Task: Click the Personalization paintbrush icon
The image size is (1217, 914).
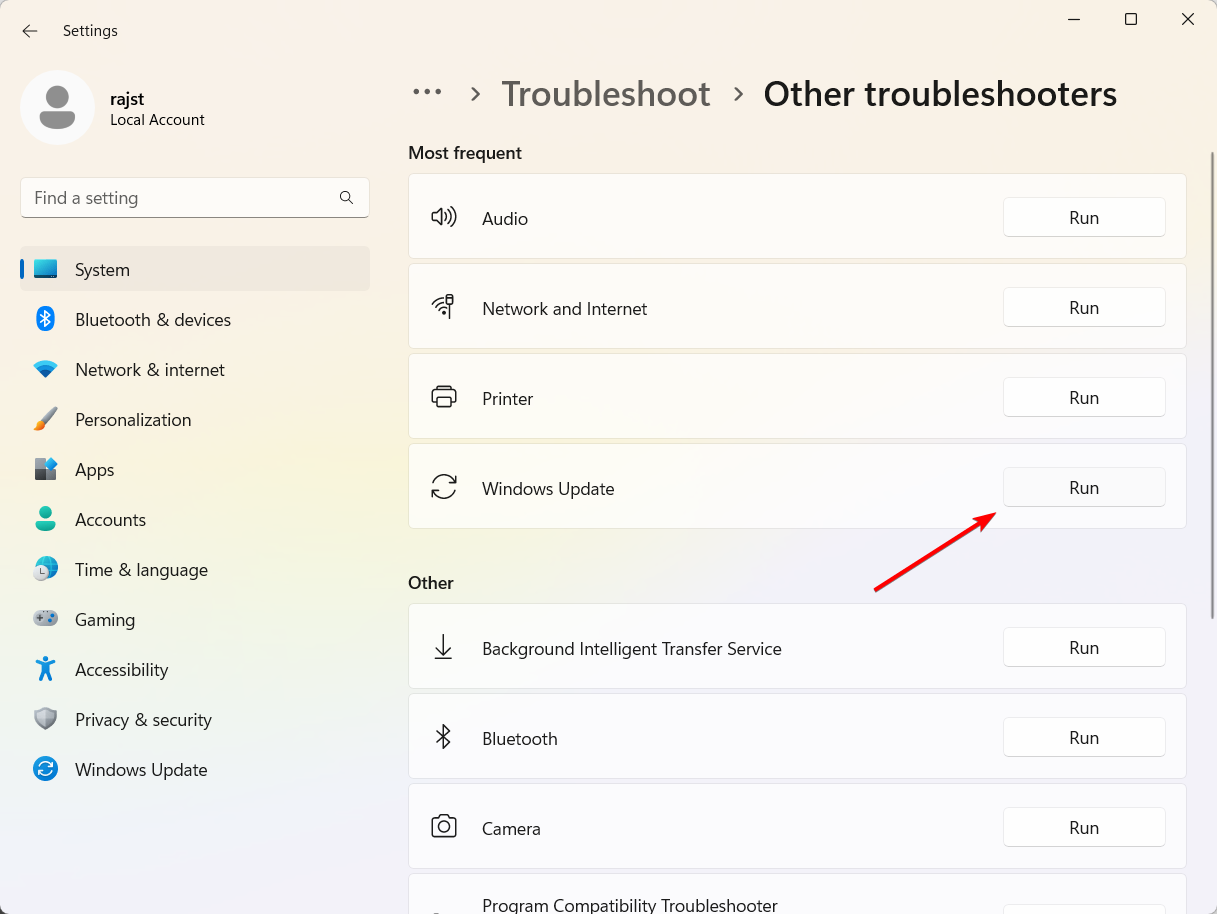Action: [x=46, y=419]
